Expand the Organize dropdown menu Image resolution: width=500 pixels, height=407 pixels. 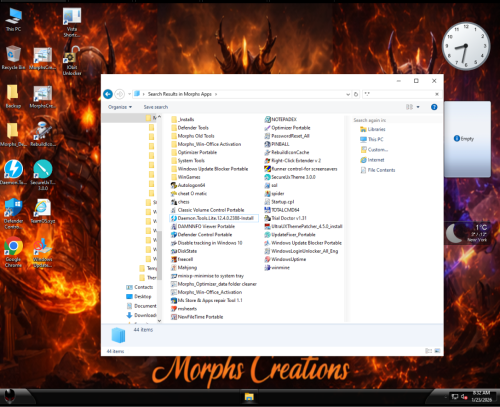(120, 107)
